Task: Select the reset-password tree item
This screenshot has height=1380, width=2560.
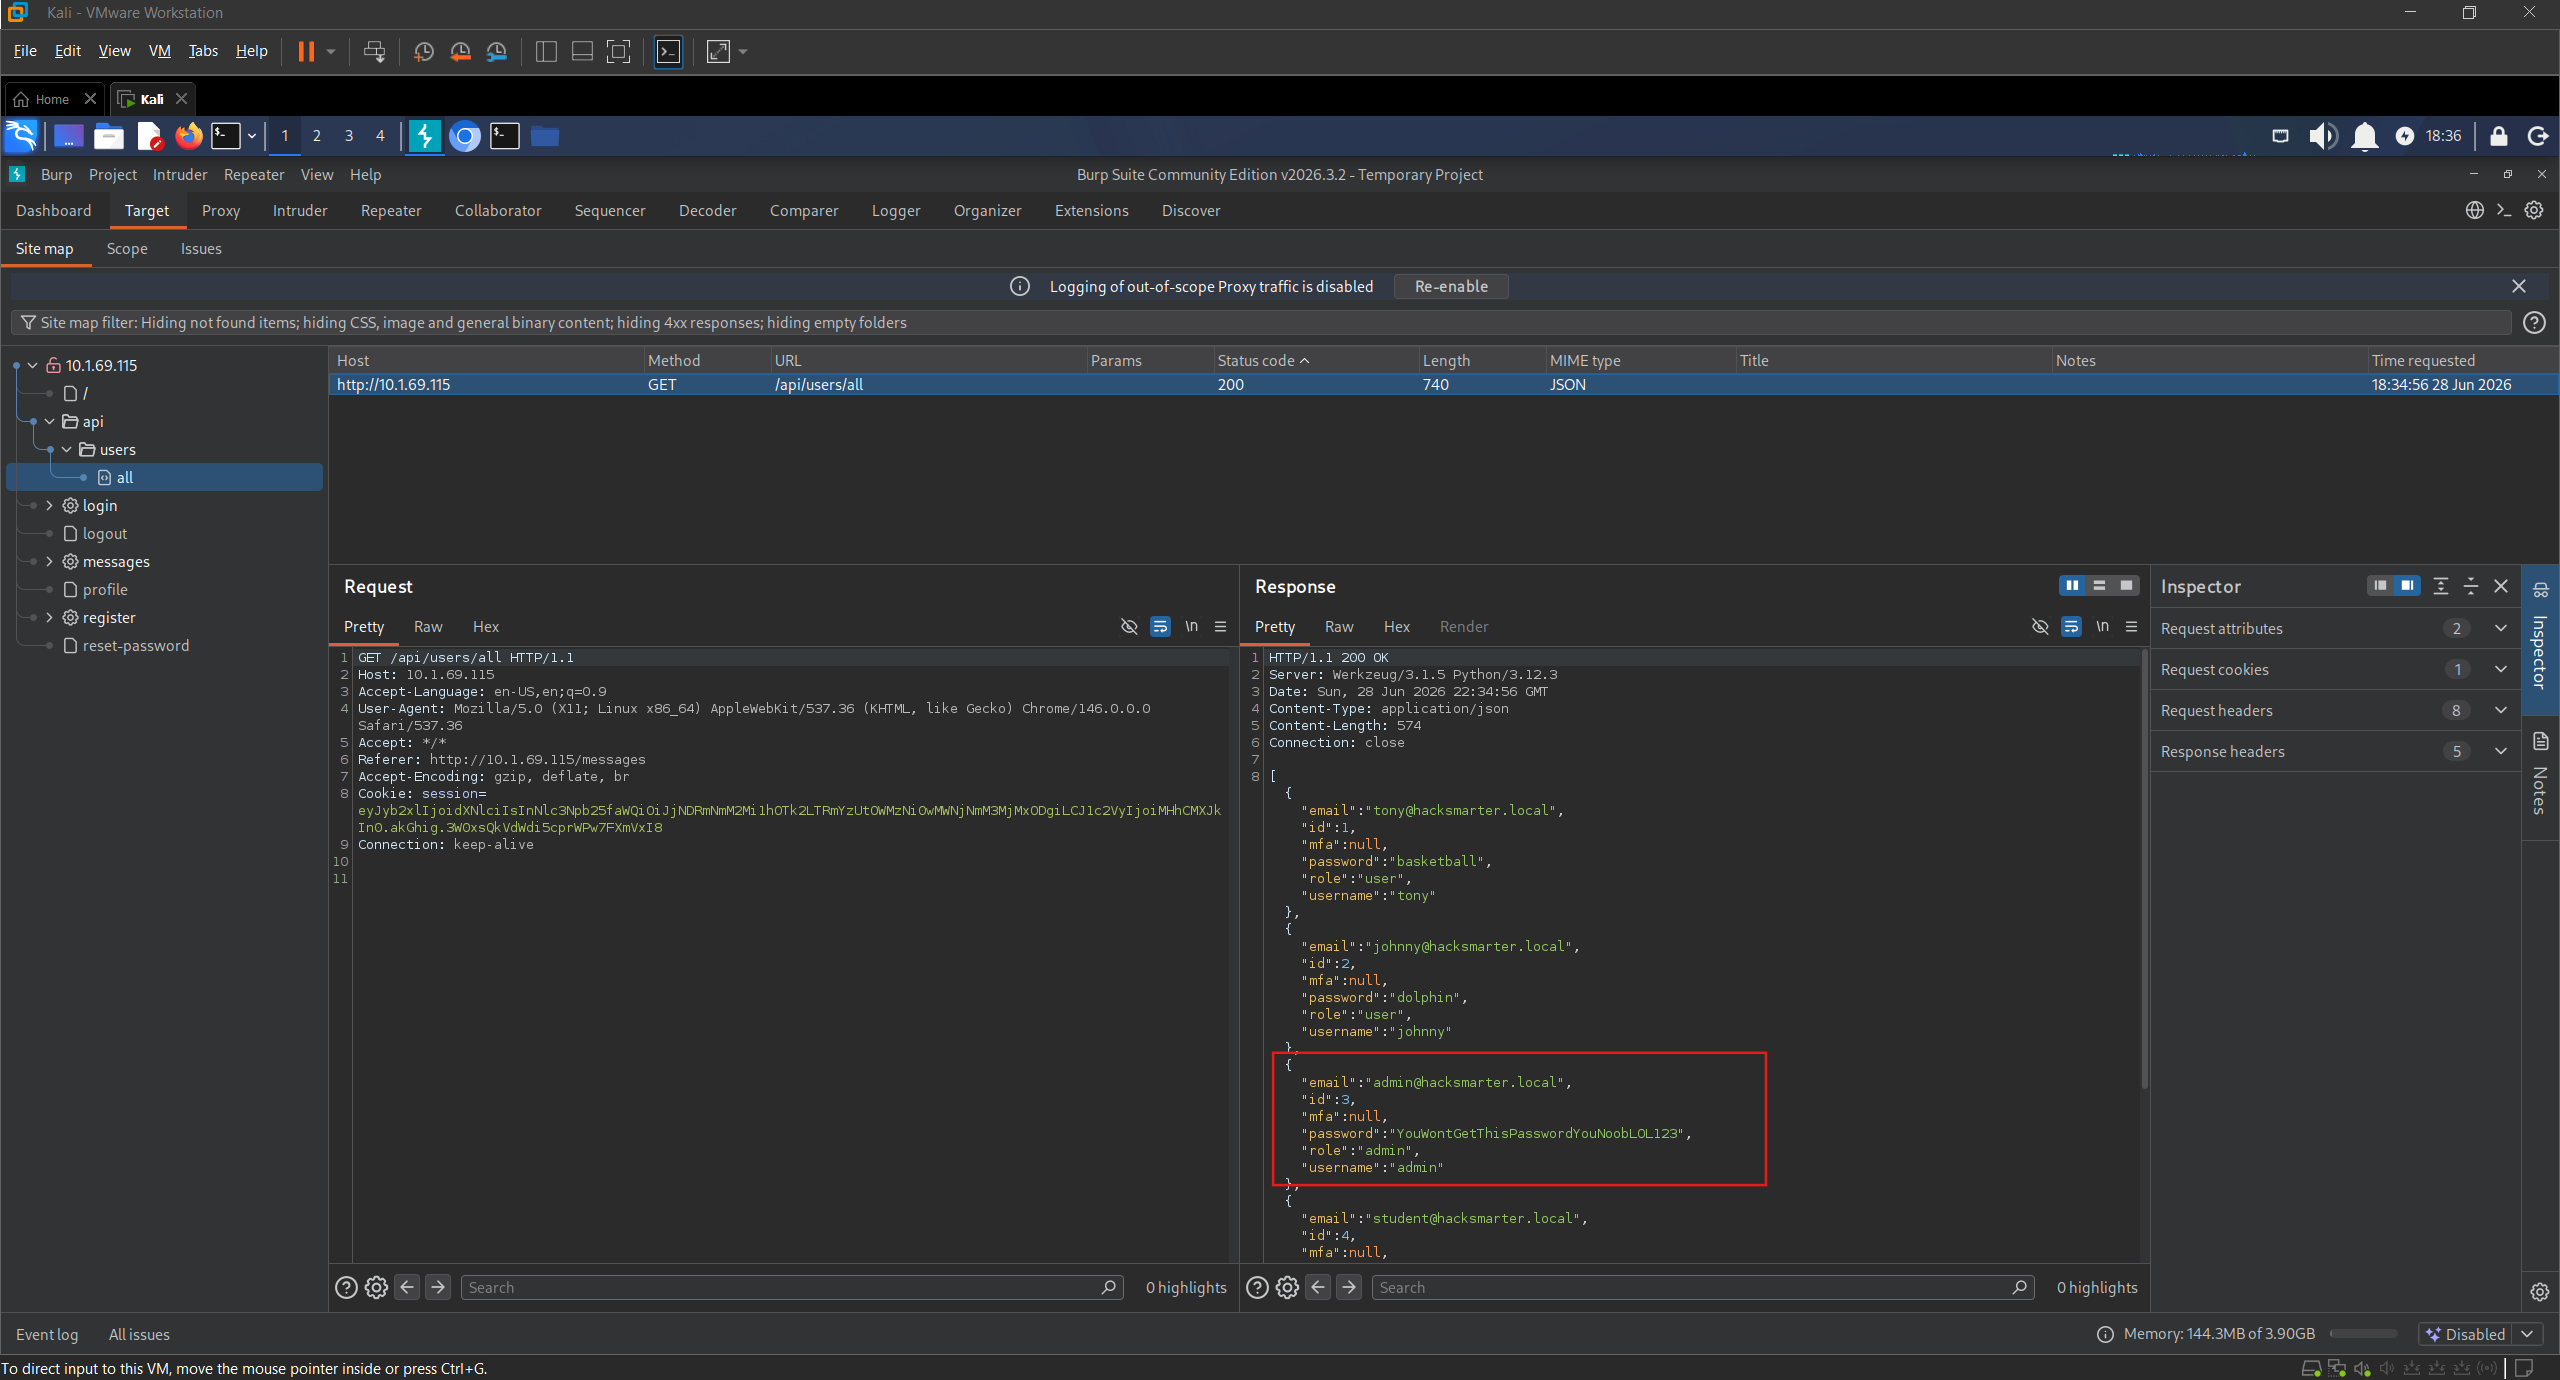Action: point(136,645)
